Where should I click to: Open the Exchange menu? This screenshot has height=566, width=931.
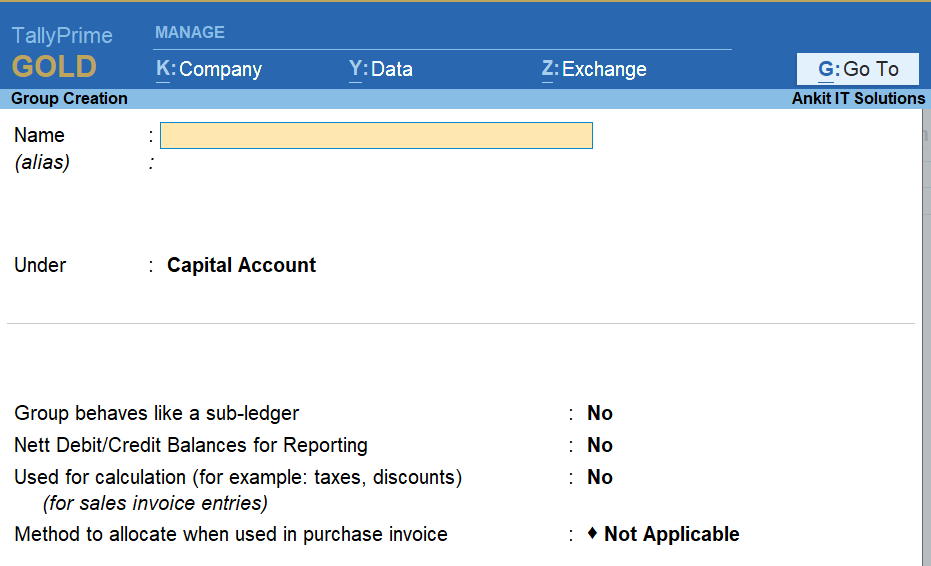click(594, 69)
